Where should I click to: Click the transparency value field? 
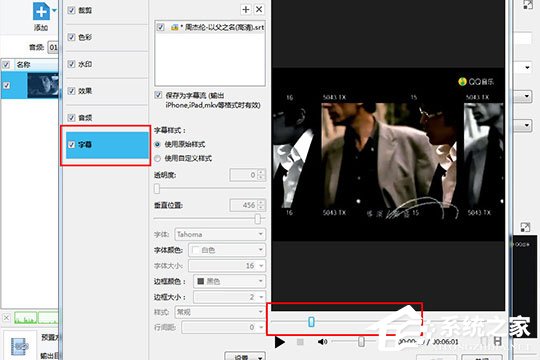point(248,175)
